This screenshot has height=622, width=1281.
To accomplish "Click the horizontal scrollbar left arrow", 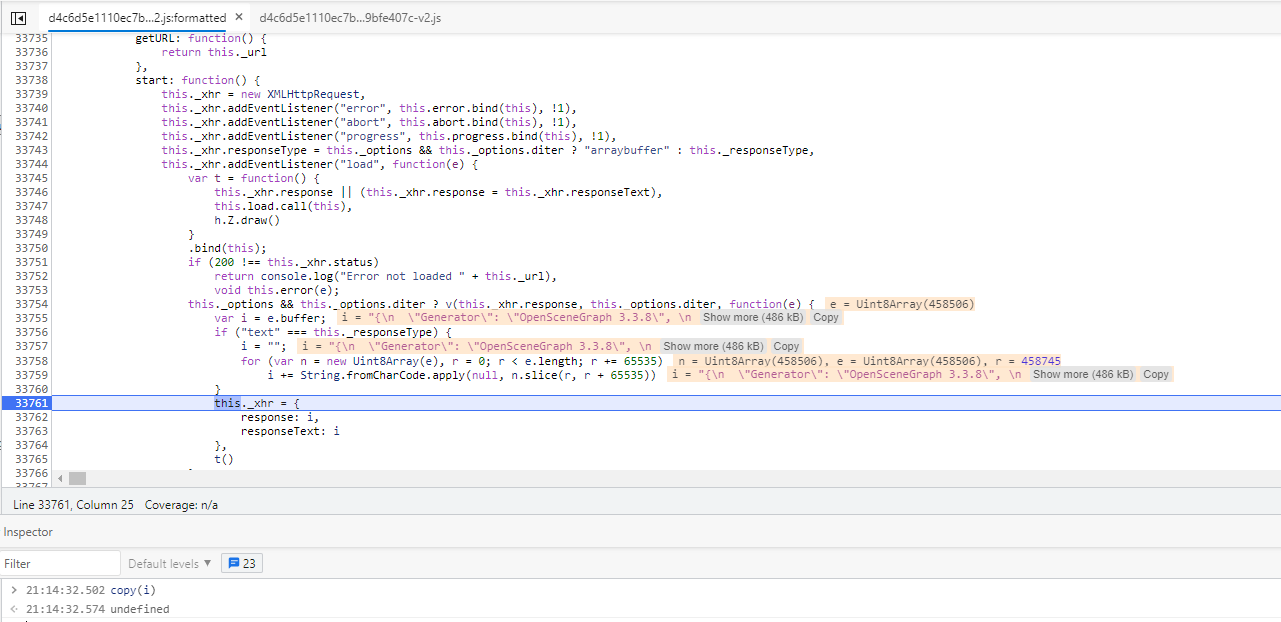I will point(60,479).
